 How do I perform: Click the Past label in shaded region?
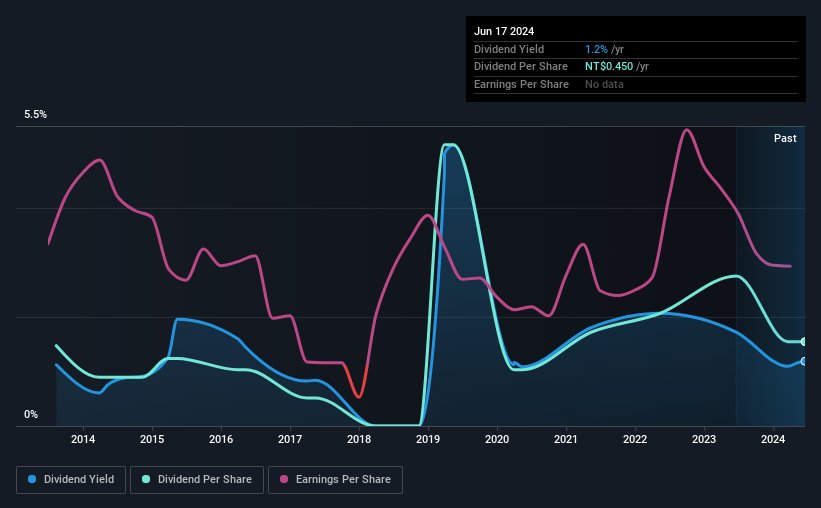pyautogui.click(x=785, y=138)
